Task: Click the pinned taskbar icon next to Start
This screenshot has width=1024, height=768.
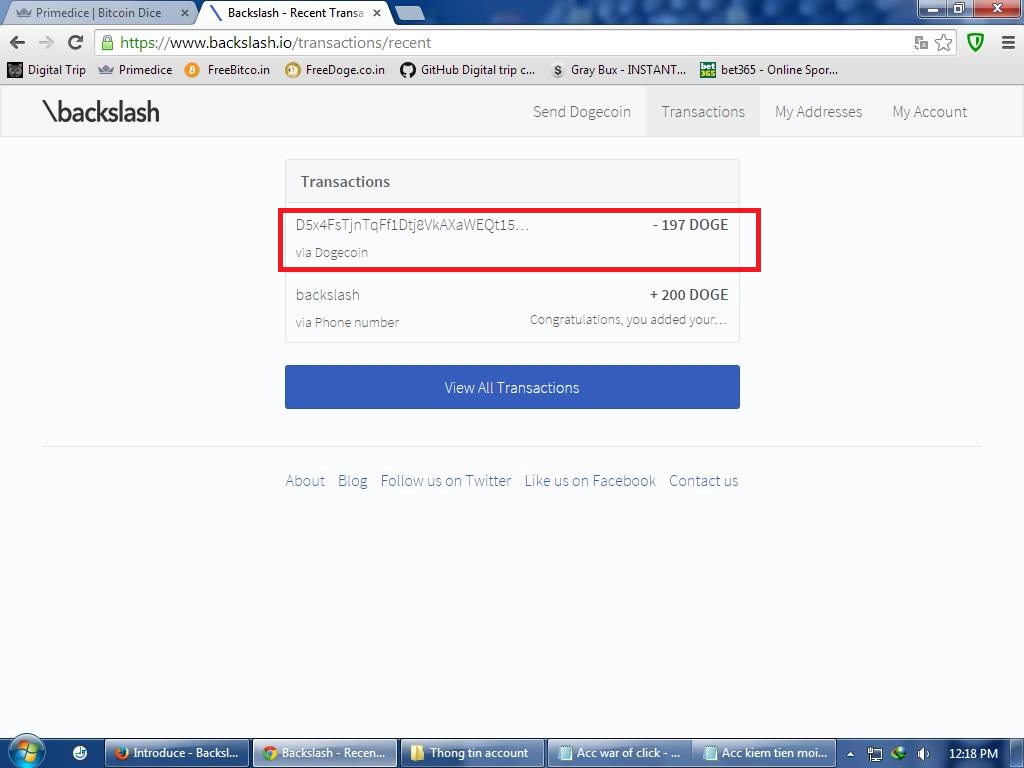Action: click(80, 753)
